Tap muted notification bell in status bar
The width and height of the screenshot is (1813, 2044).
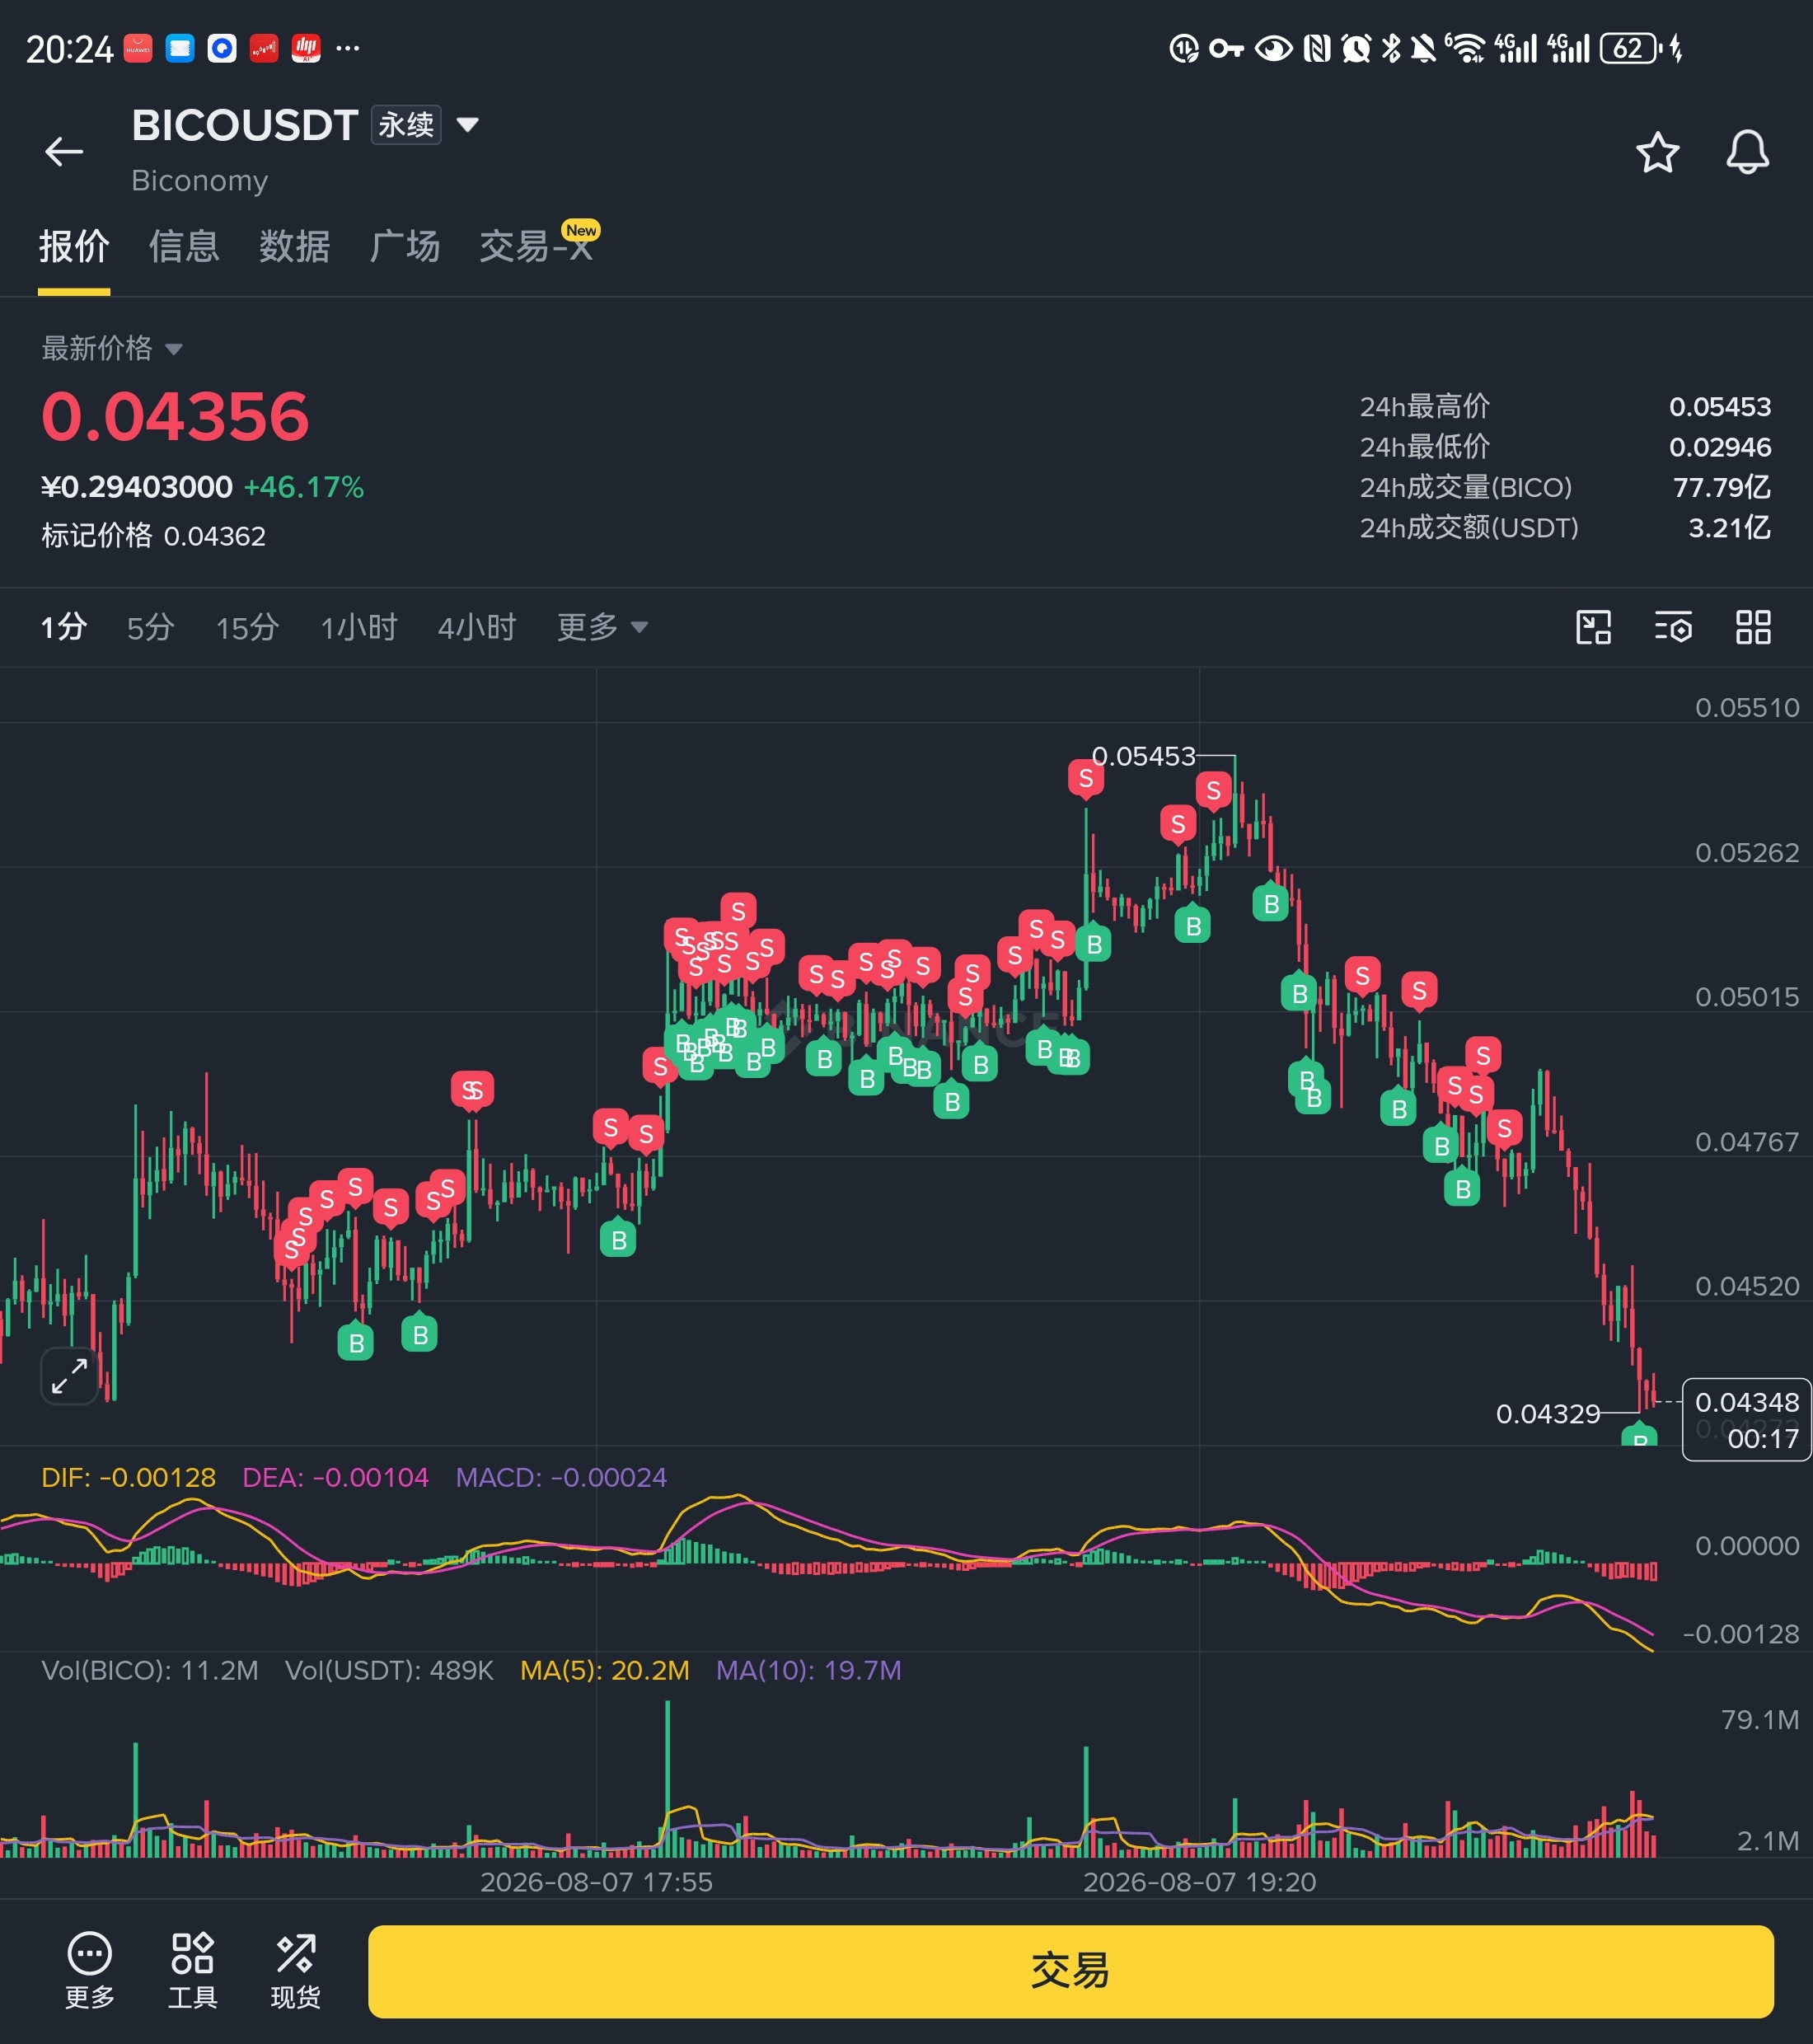(x=1422, y=48)
